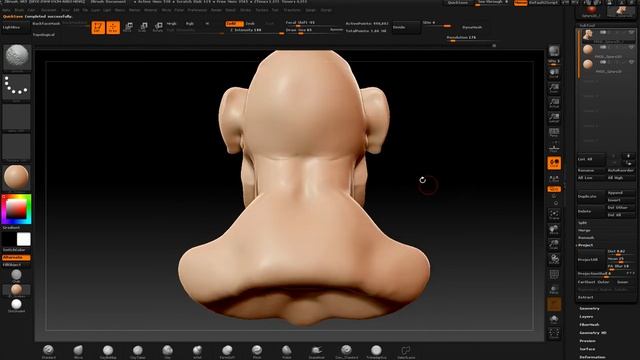Viewport: 640px width, 360px height.
Task: Click the DynaMesh button
Action: pos(472,27)
